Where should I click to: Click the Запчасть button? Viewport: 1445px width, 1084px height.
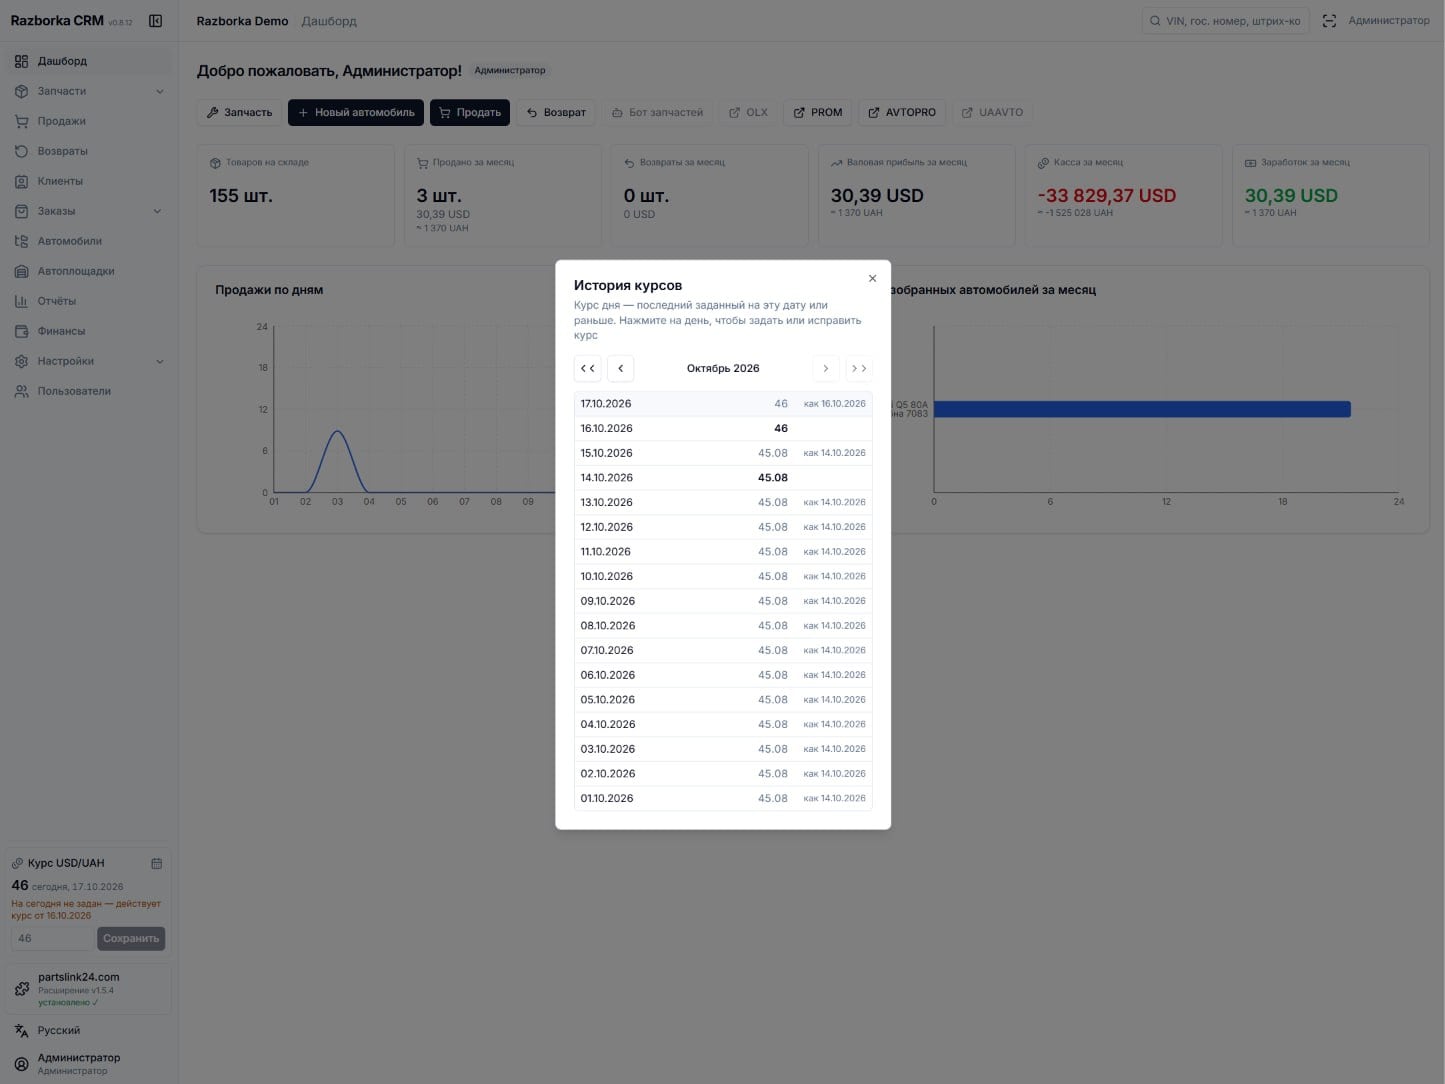(x=239, y=112)
